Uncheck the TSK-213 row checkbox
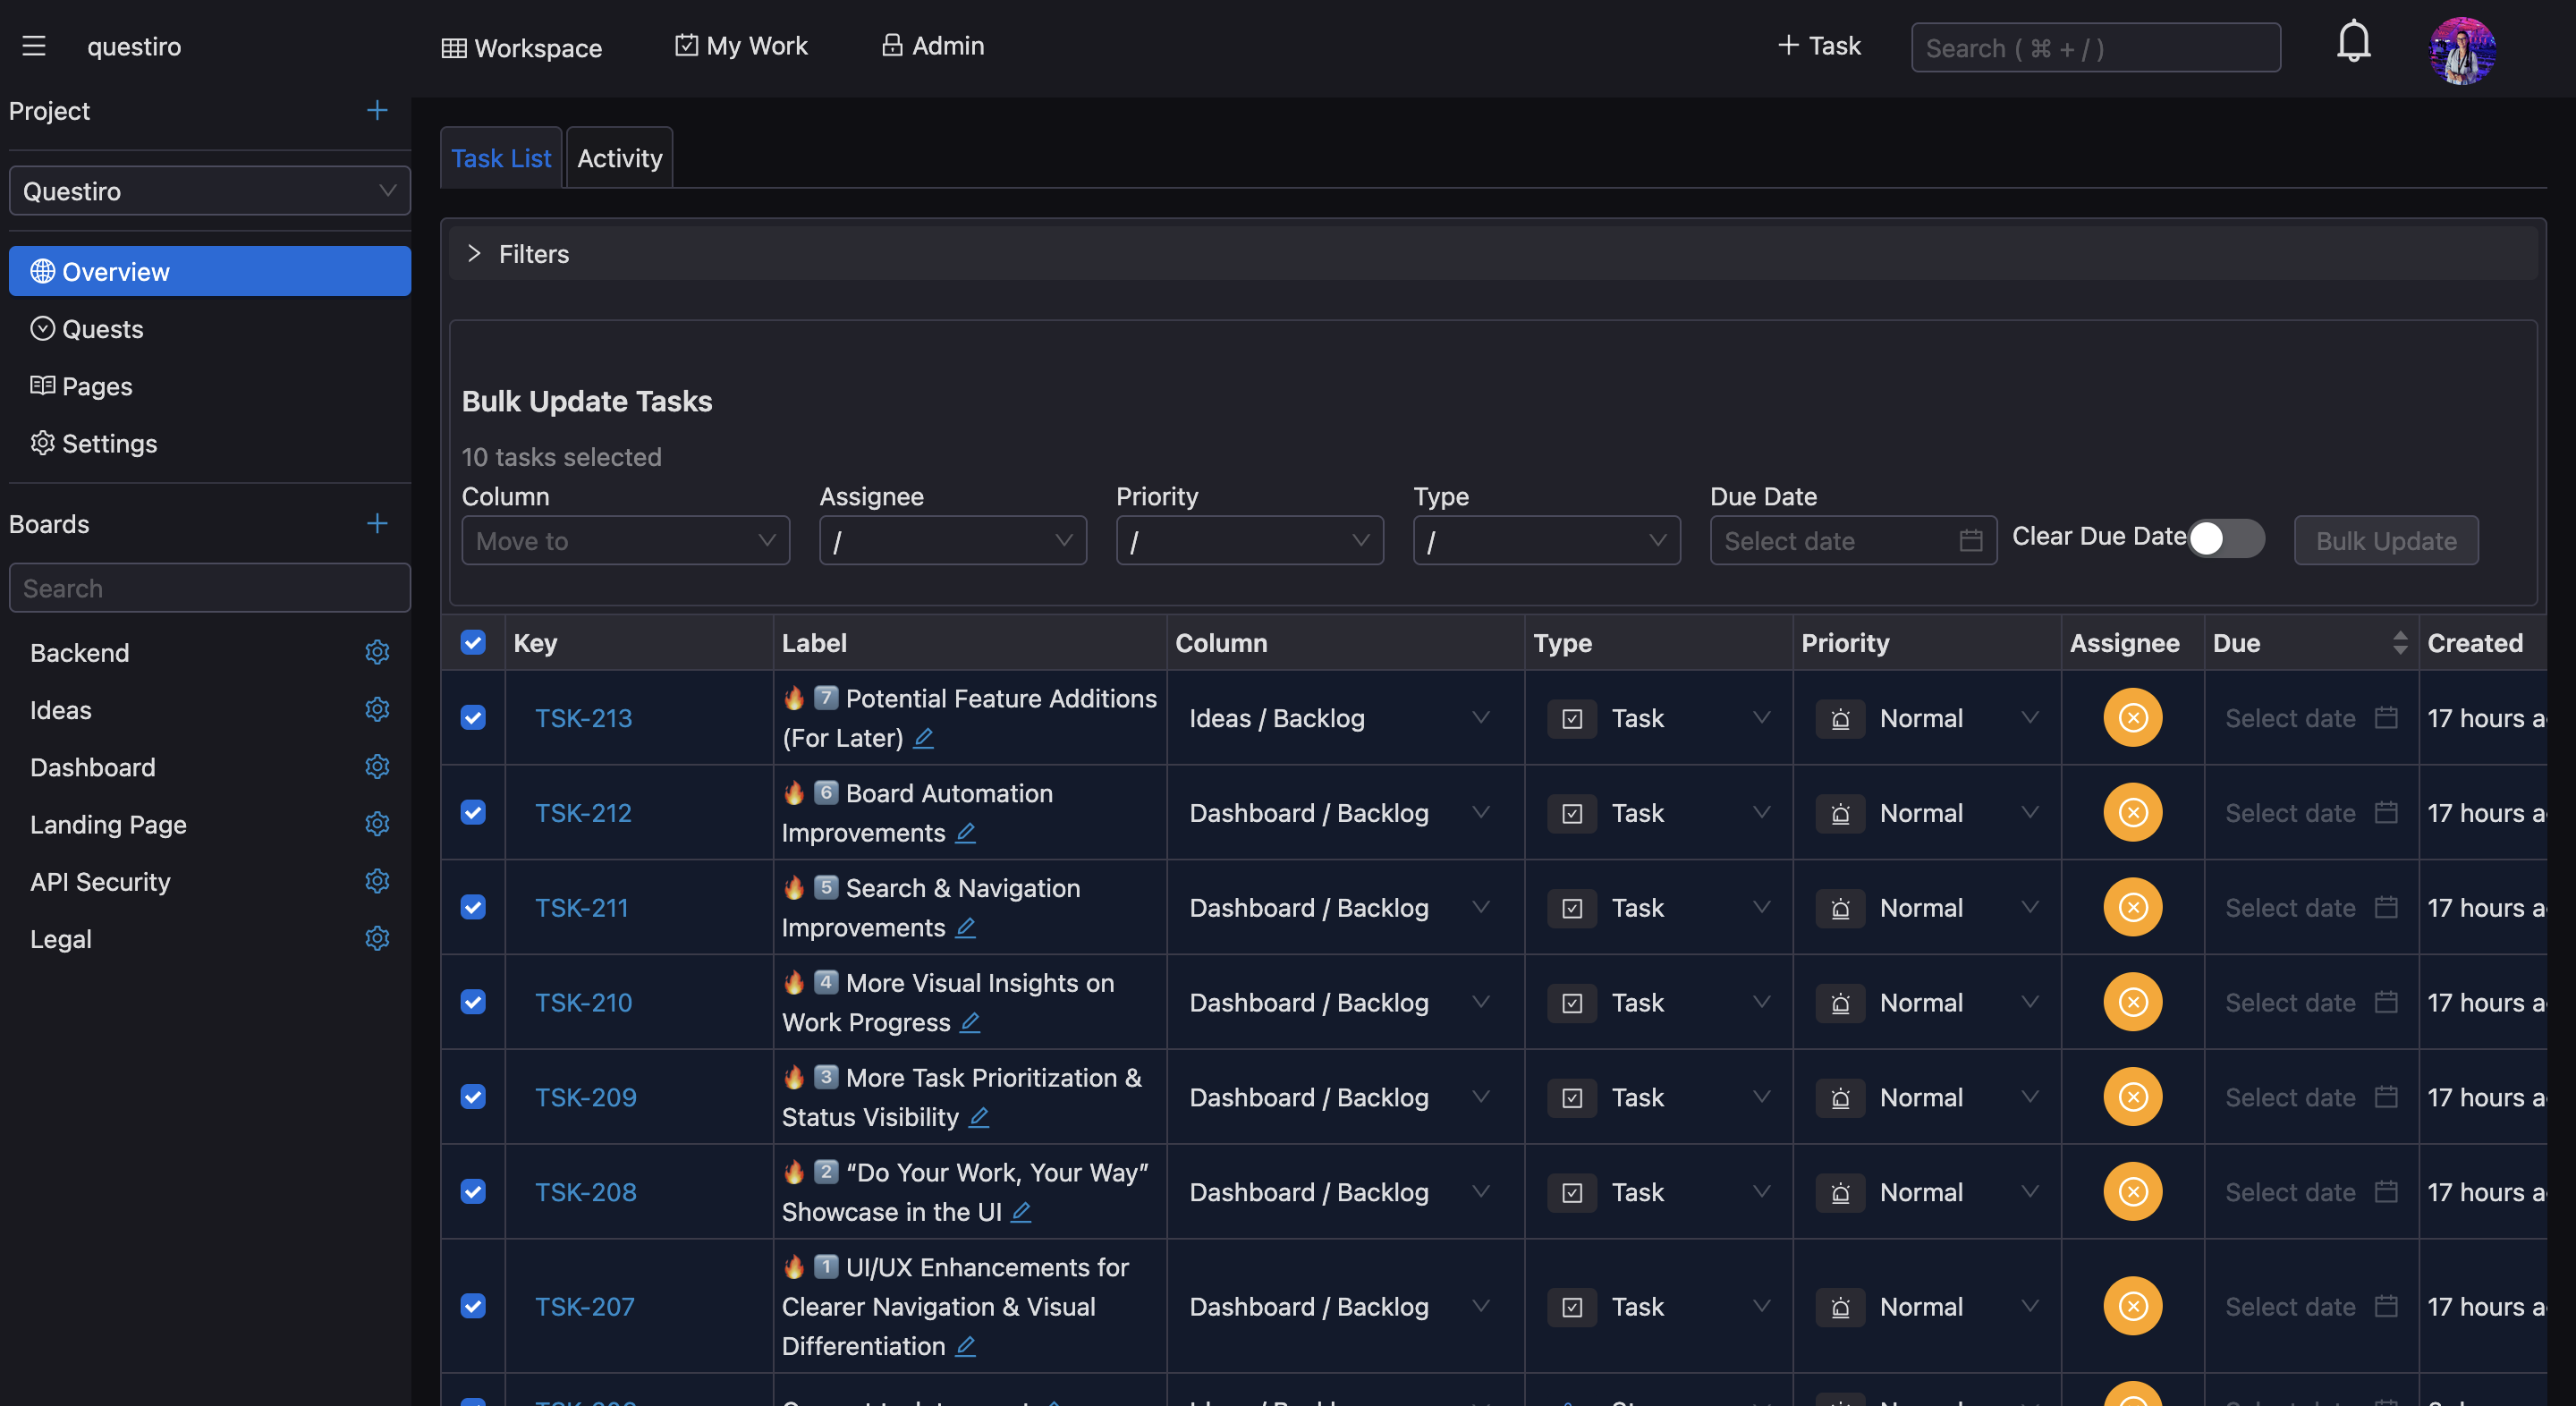Image resolution: width=2576 pixels, height=1406 pixels. tap(473, 718)
